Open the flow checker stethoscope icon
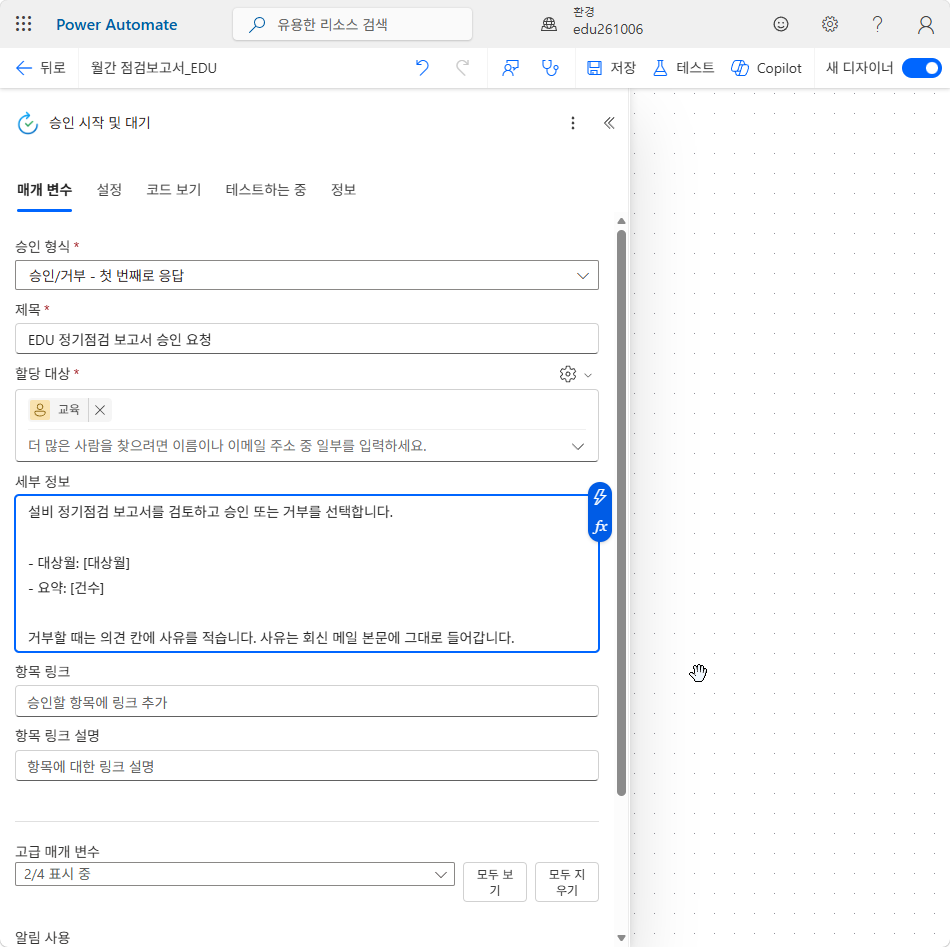This screenshot has width=950, height=947. click(x=550, y=68)
